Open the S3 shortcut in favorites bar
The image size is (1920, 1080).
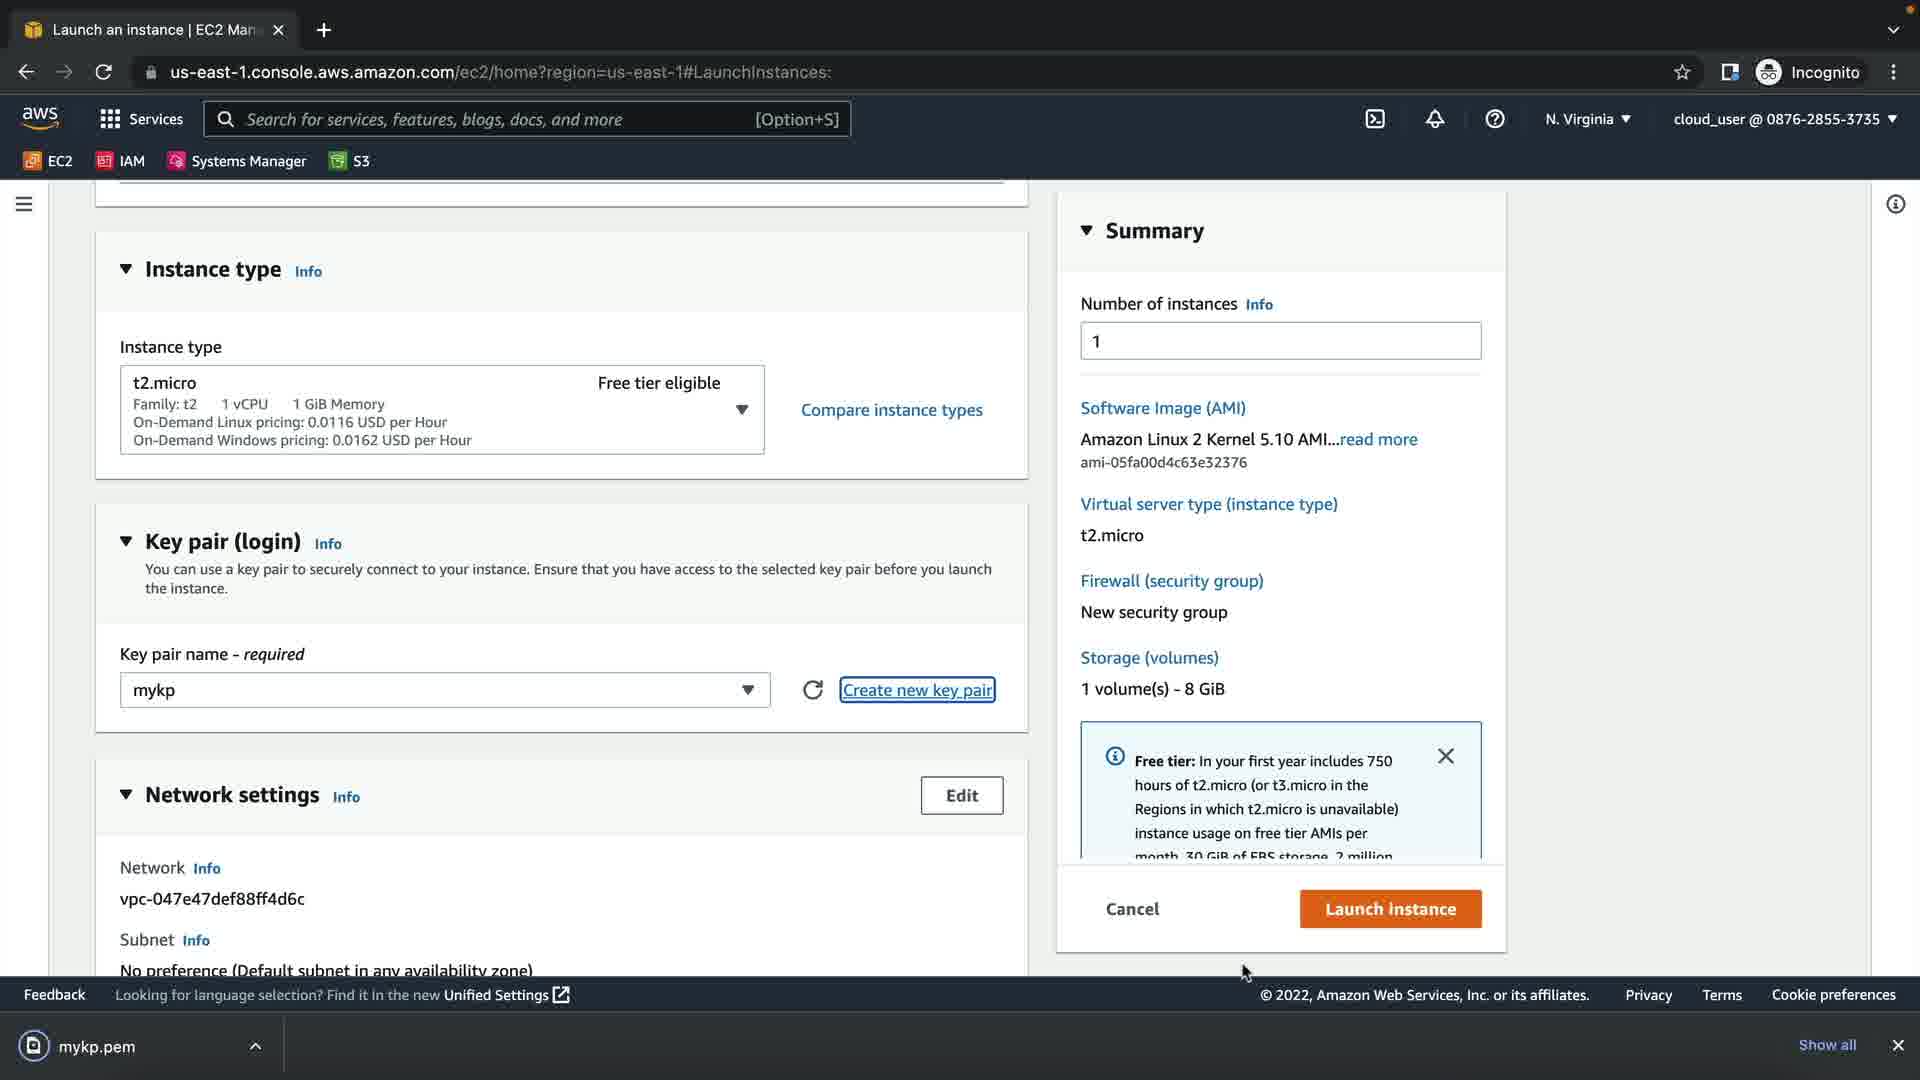coord(350,161)
